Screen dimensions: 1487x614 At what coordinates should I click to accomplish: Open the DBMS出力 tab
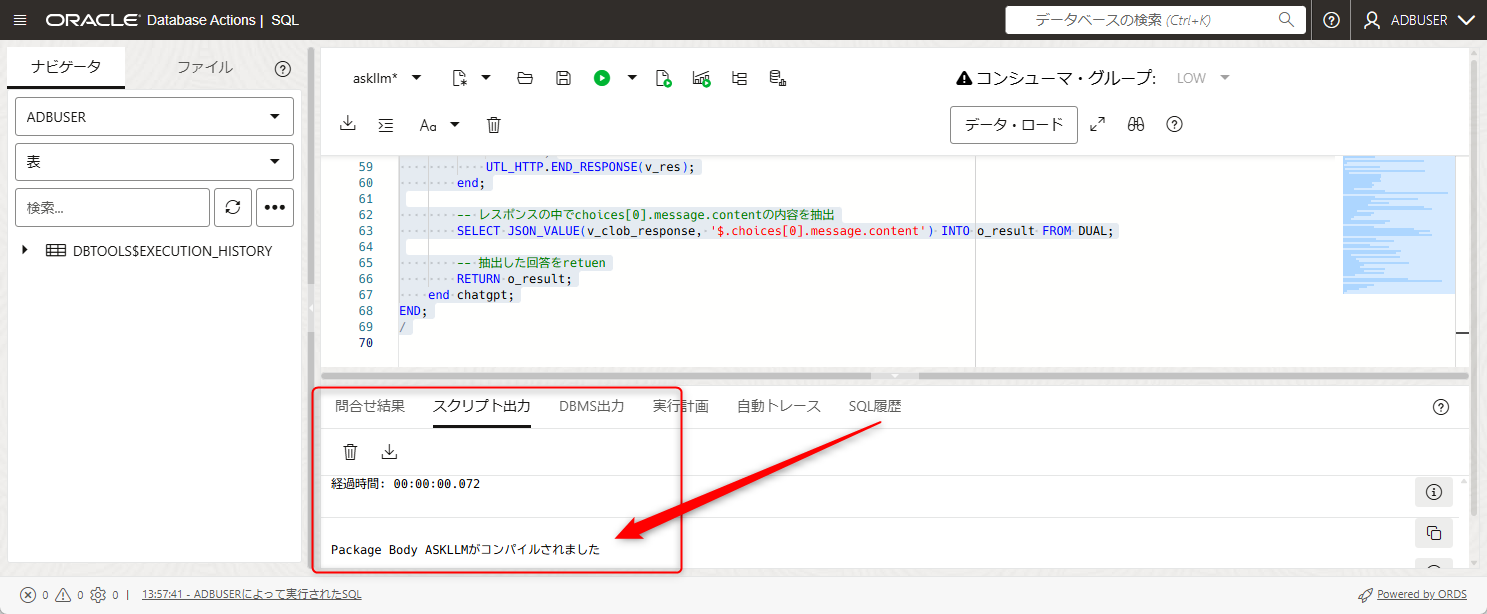(592, 406)
